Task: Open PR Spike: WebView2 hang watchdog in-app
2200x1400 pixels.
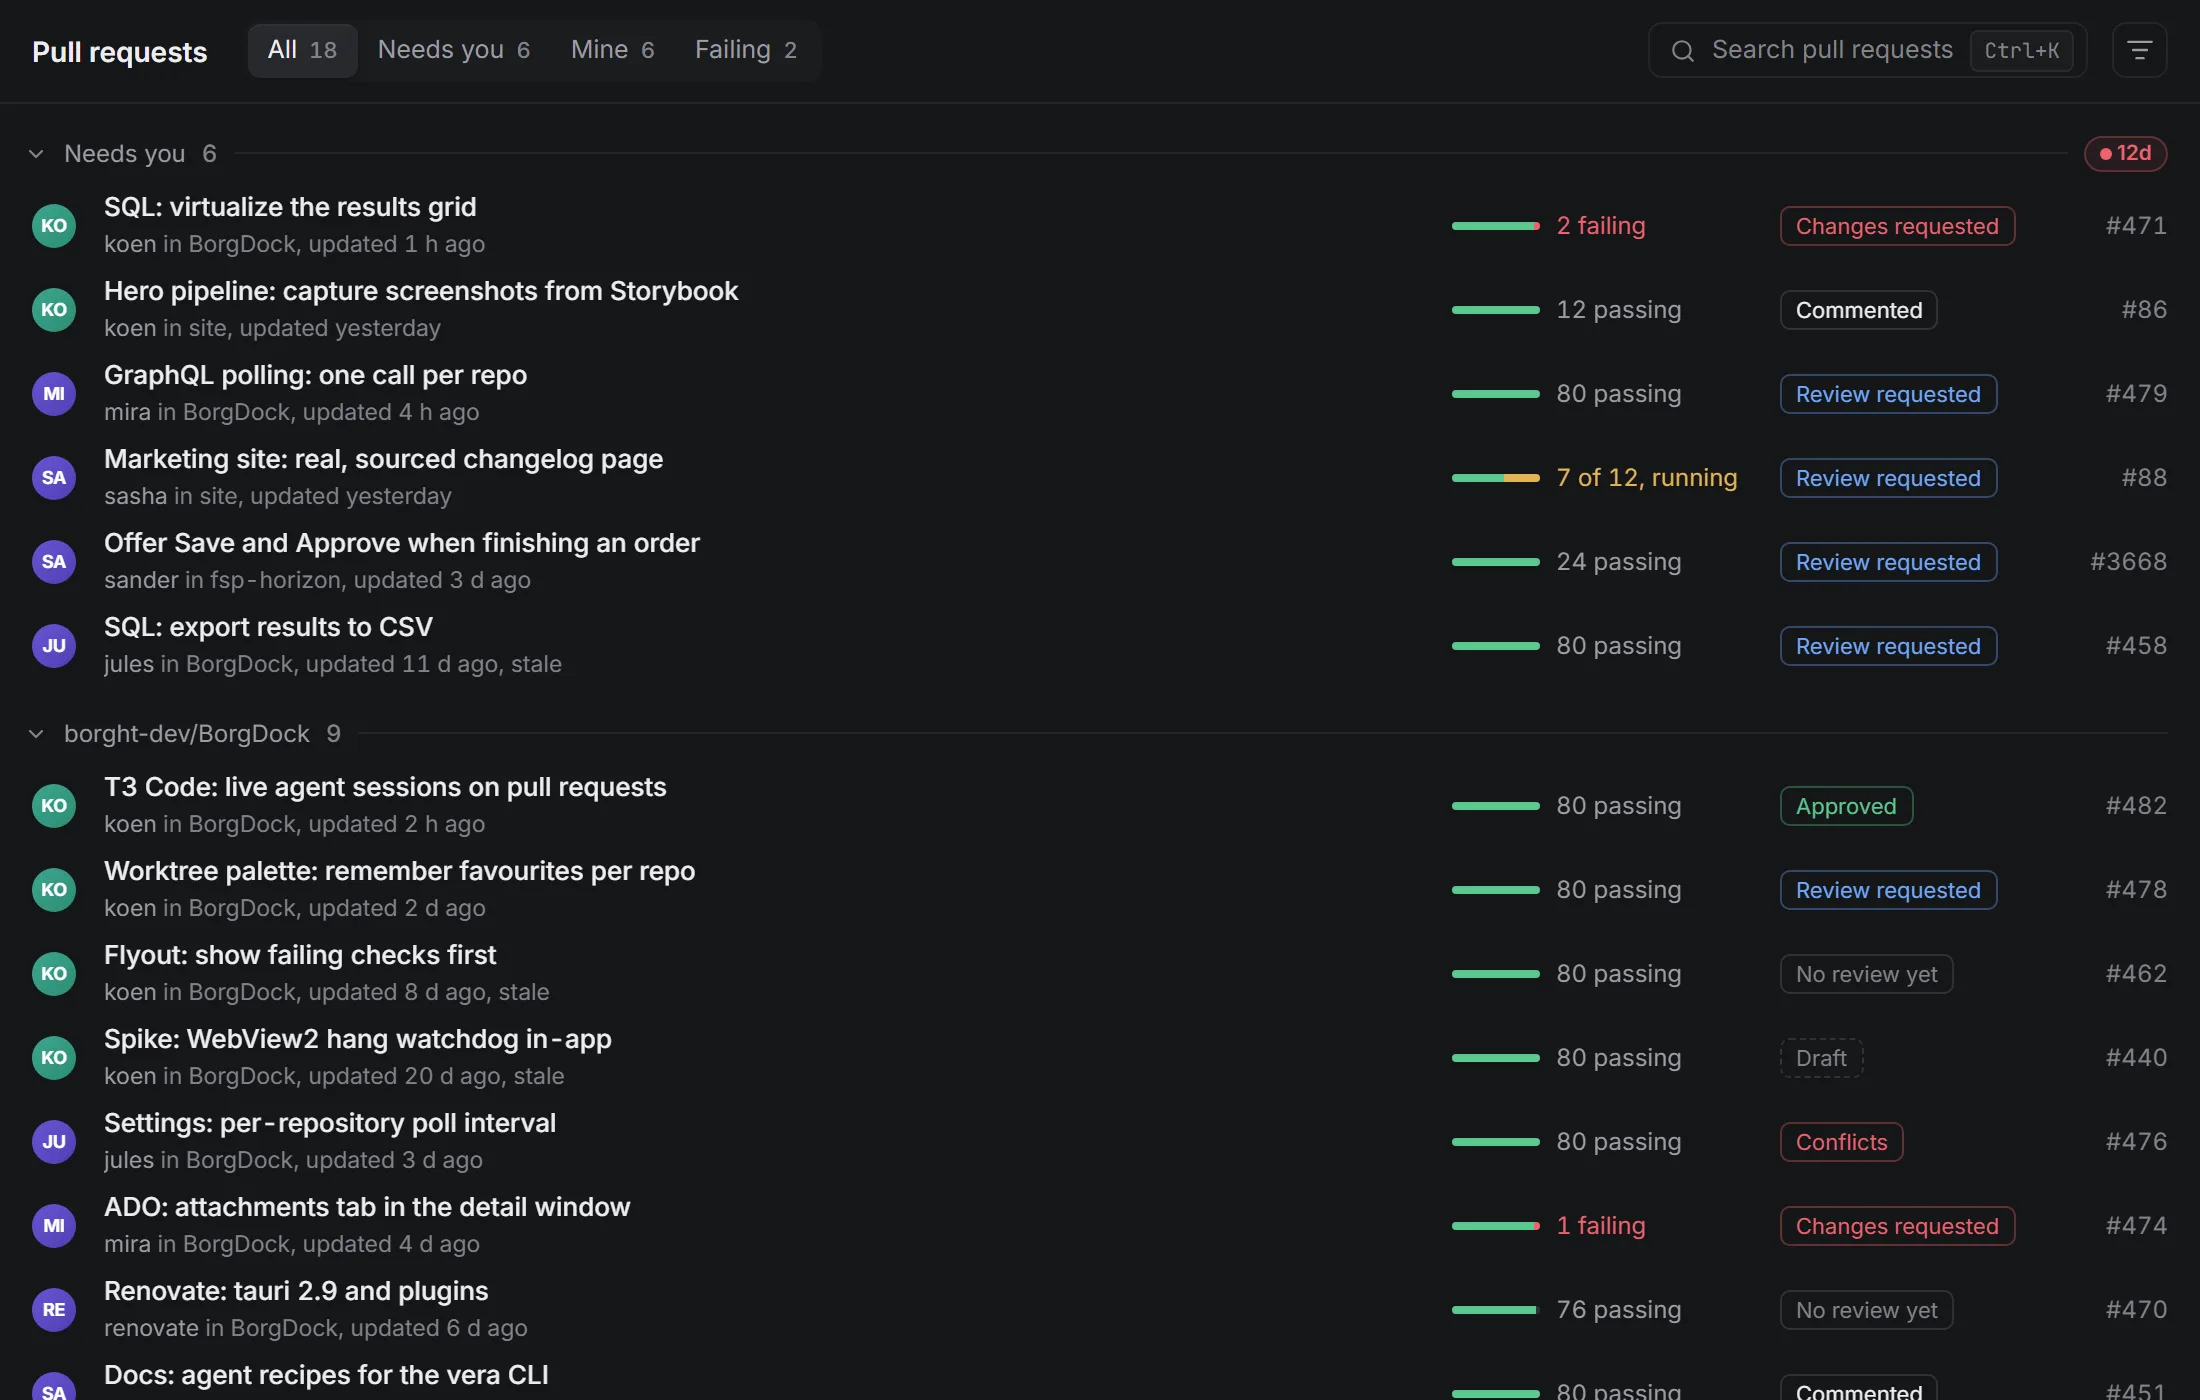Action: tap(358, 1039)
